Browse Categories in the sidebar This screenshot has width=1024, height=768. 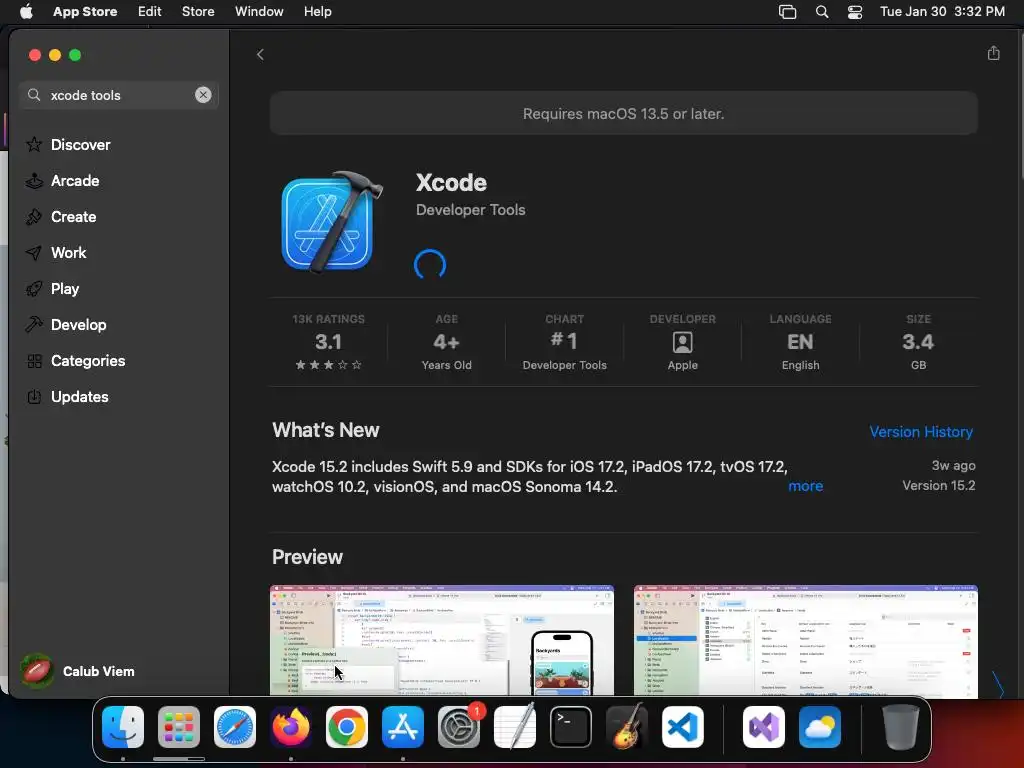[x=88, y=360]
